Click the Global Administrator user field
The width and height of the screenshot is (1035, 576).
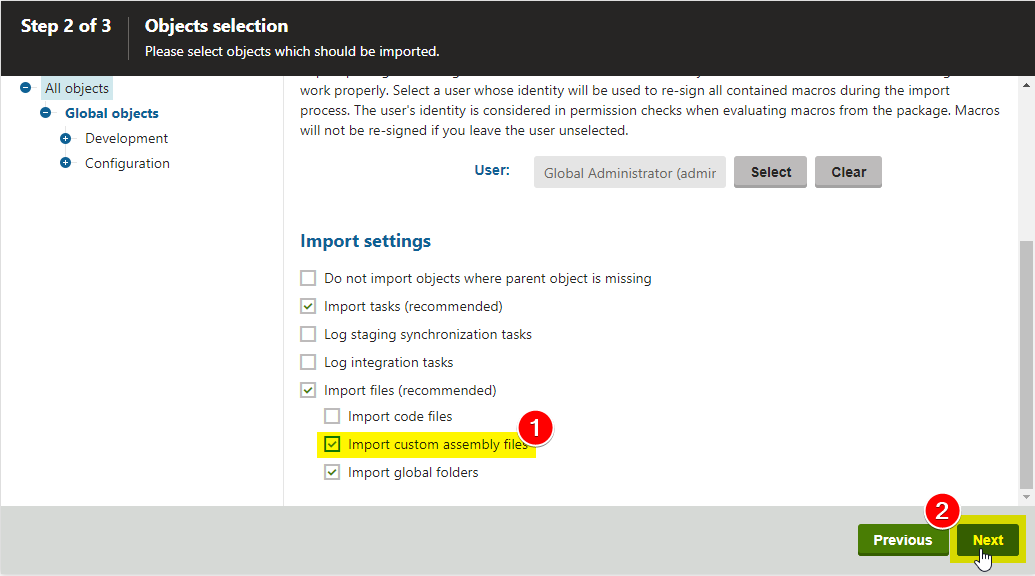[x=629, y=173]
